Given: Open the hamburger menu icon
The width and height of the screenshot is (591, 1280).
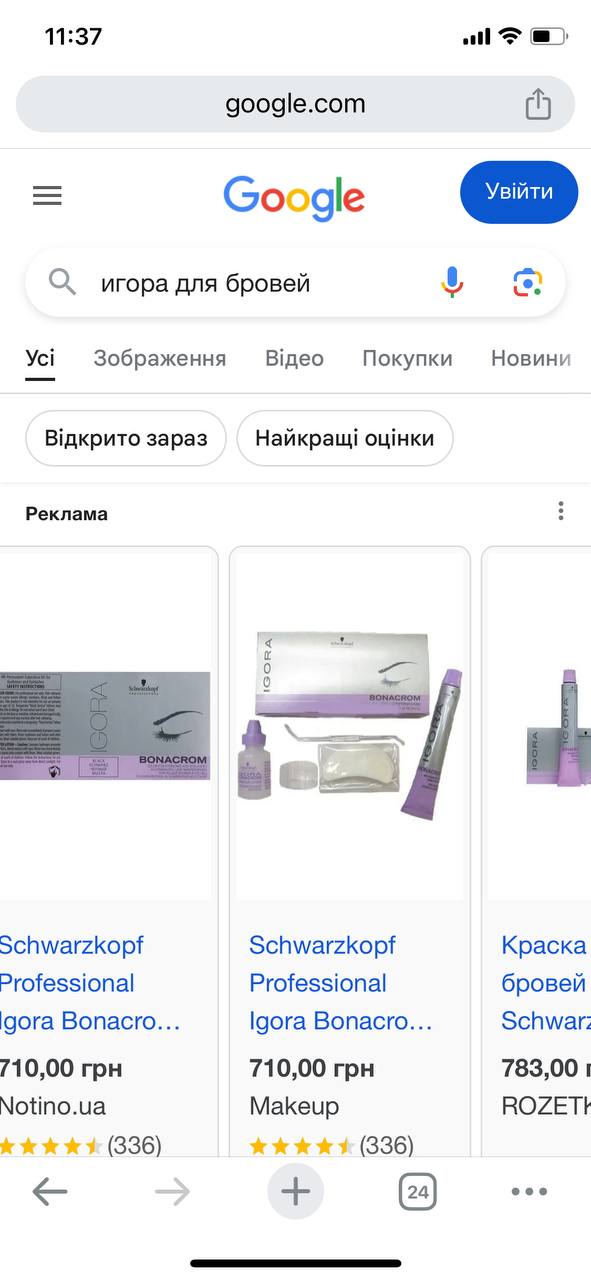Looking at the screenshot, I should 47,195.
